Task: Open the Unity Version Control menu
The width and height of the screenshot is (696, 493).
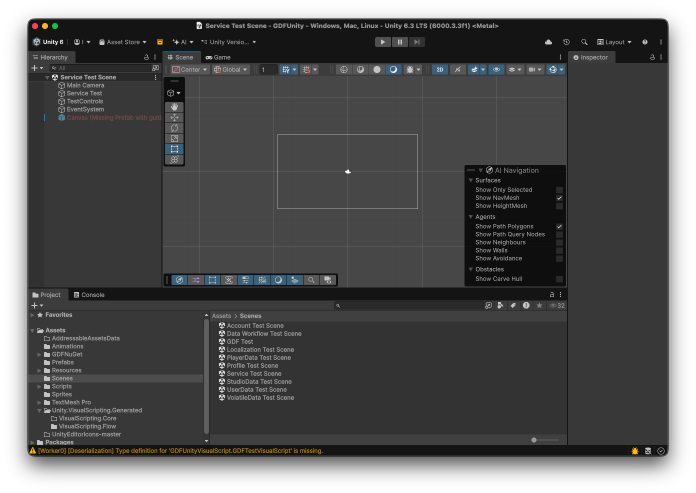Action: click(229, 42)
